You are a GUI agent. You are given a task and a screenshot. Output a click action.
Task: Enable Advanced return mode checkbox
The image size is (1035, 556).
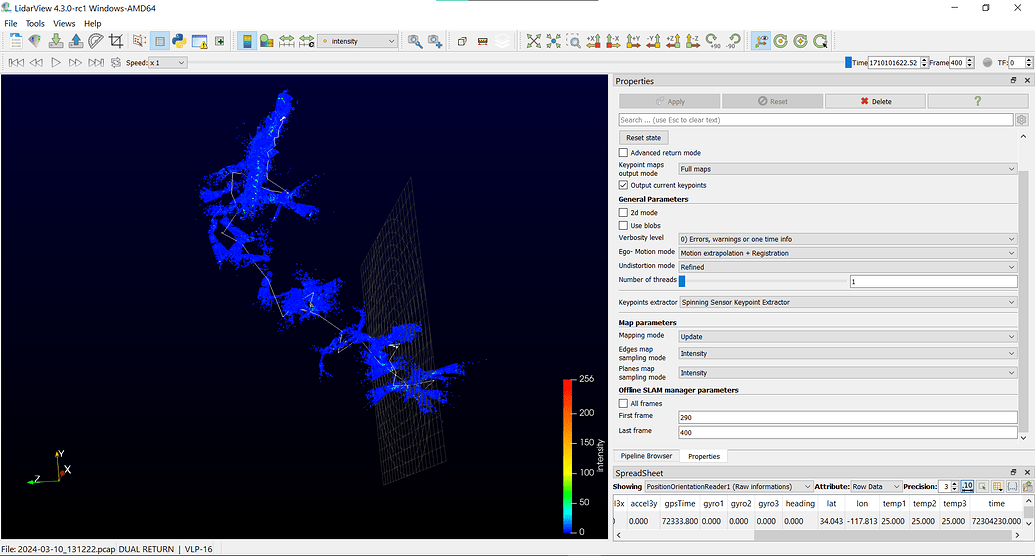[x=623, y=153]
